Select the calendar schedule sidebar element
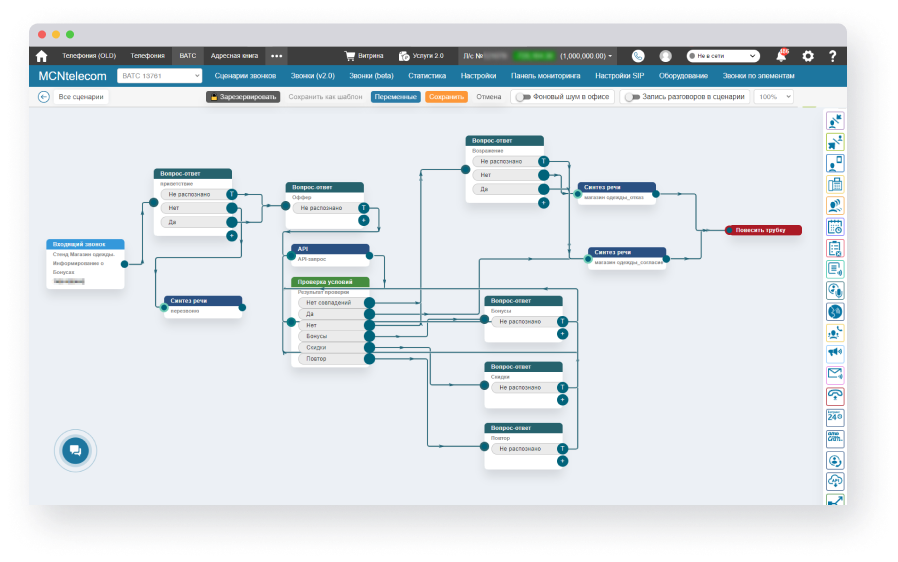The image size is (898, 562). [x=835, y=227]
